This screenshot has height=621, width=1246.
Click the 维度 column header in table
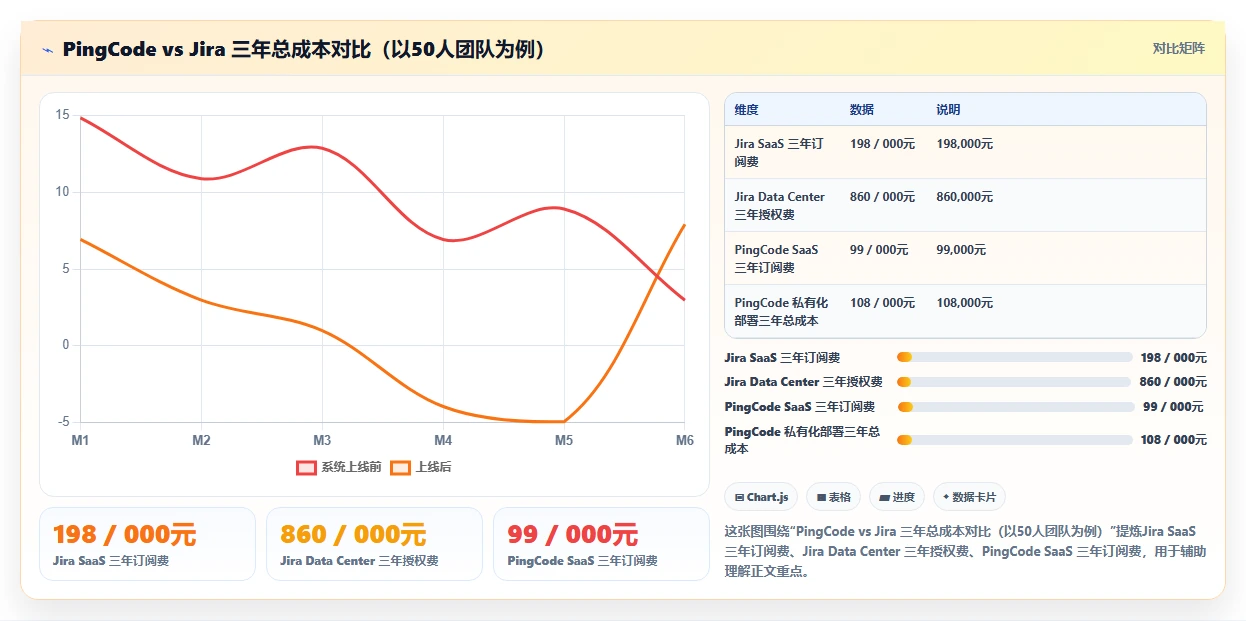746,110
